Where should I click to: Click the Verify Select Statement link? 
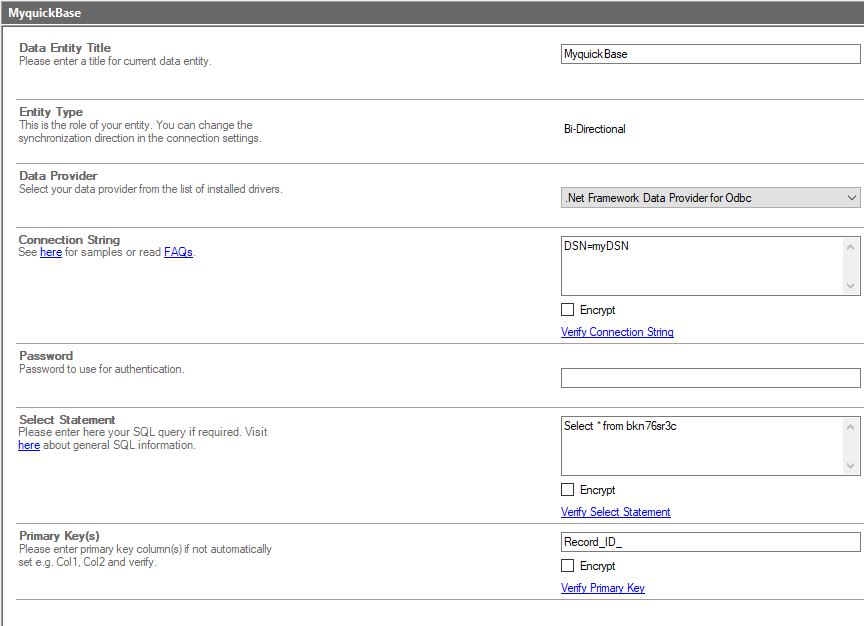[x=615, y=512]
